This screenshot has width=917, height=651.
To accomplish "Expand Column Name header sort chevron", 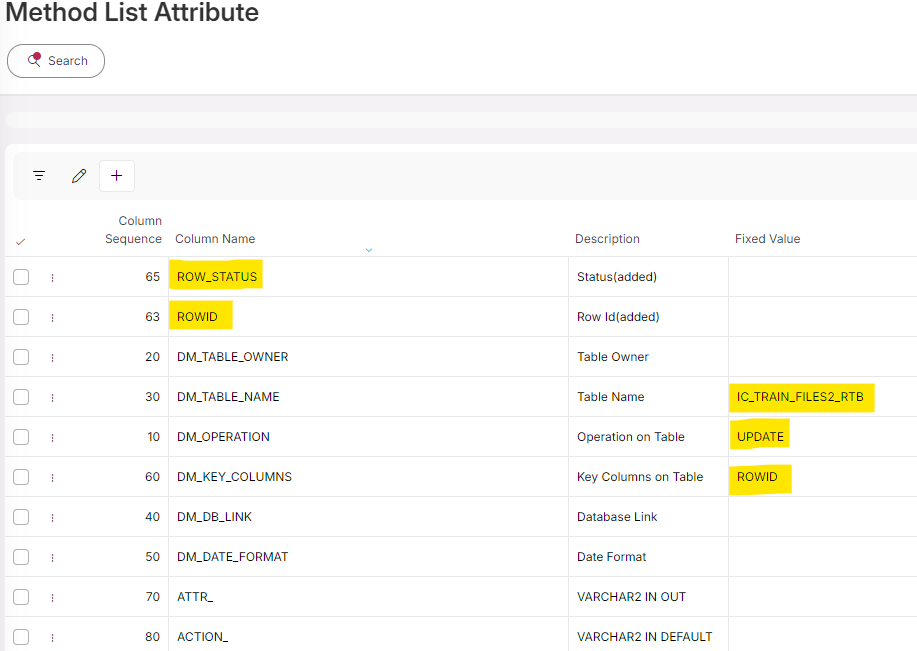I will point(369,250).
